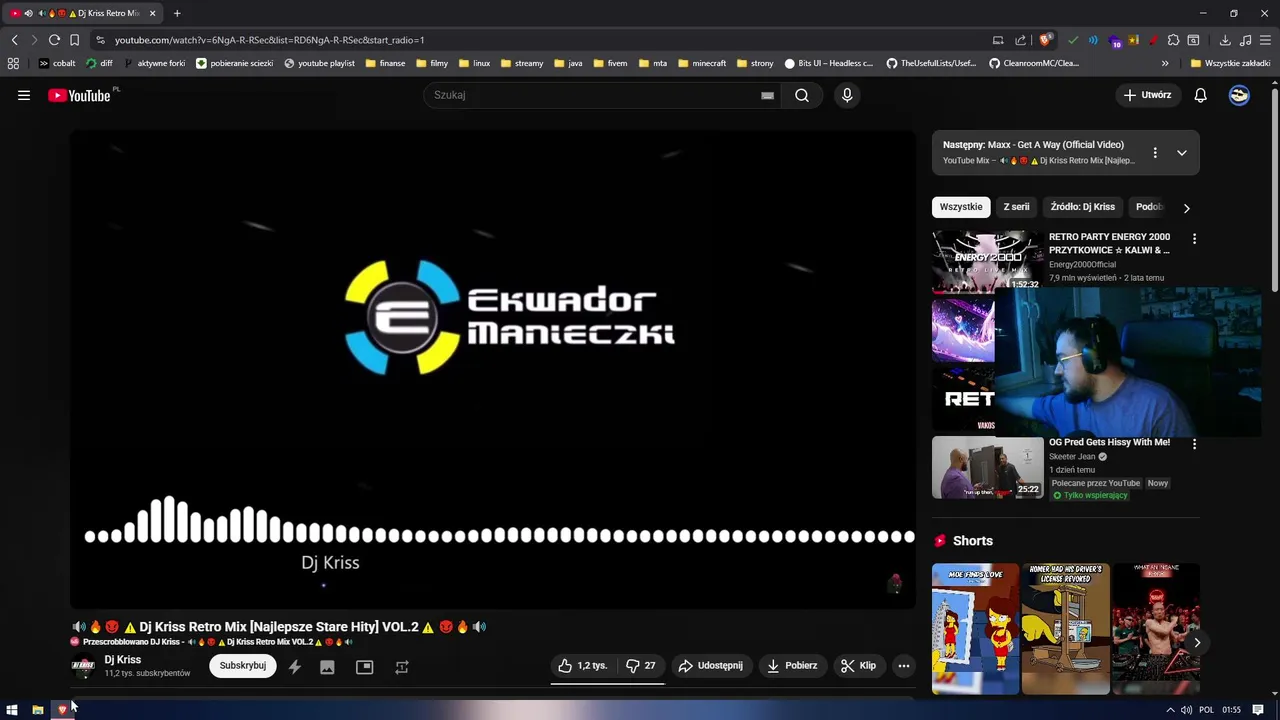1280x720 pixels.
Task: Open a new browser tab
Action: tap(177, 13)
